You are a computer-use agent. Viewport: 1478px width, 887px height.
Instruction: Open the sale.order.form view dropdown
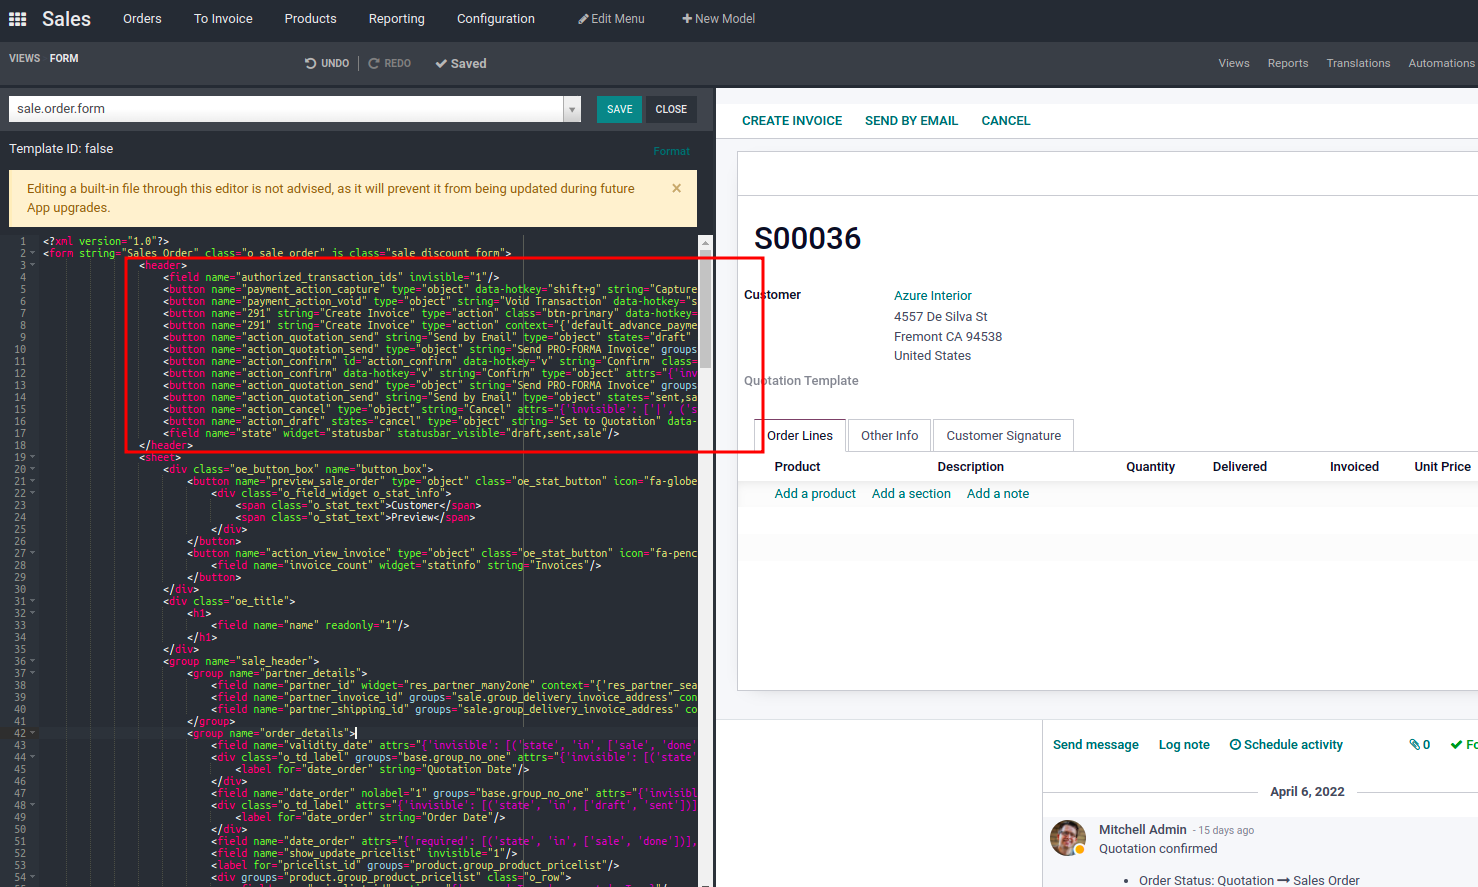tap(572, 109)
